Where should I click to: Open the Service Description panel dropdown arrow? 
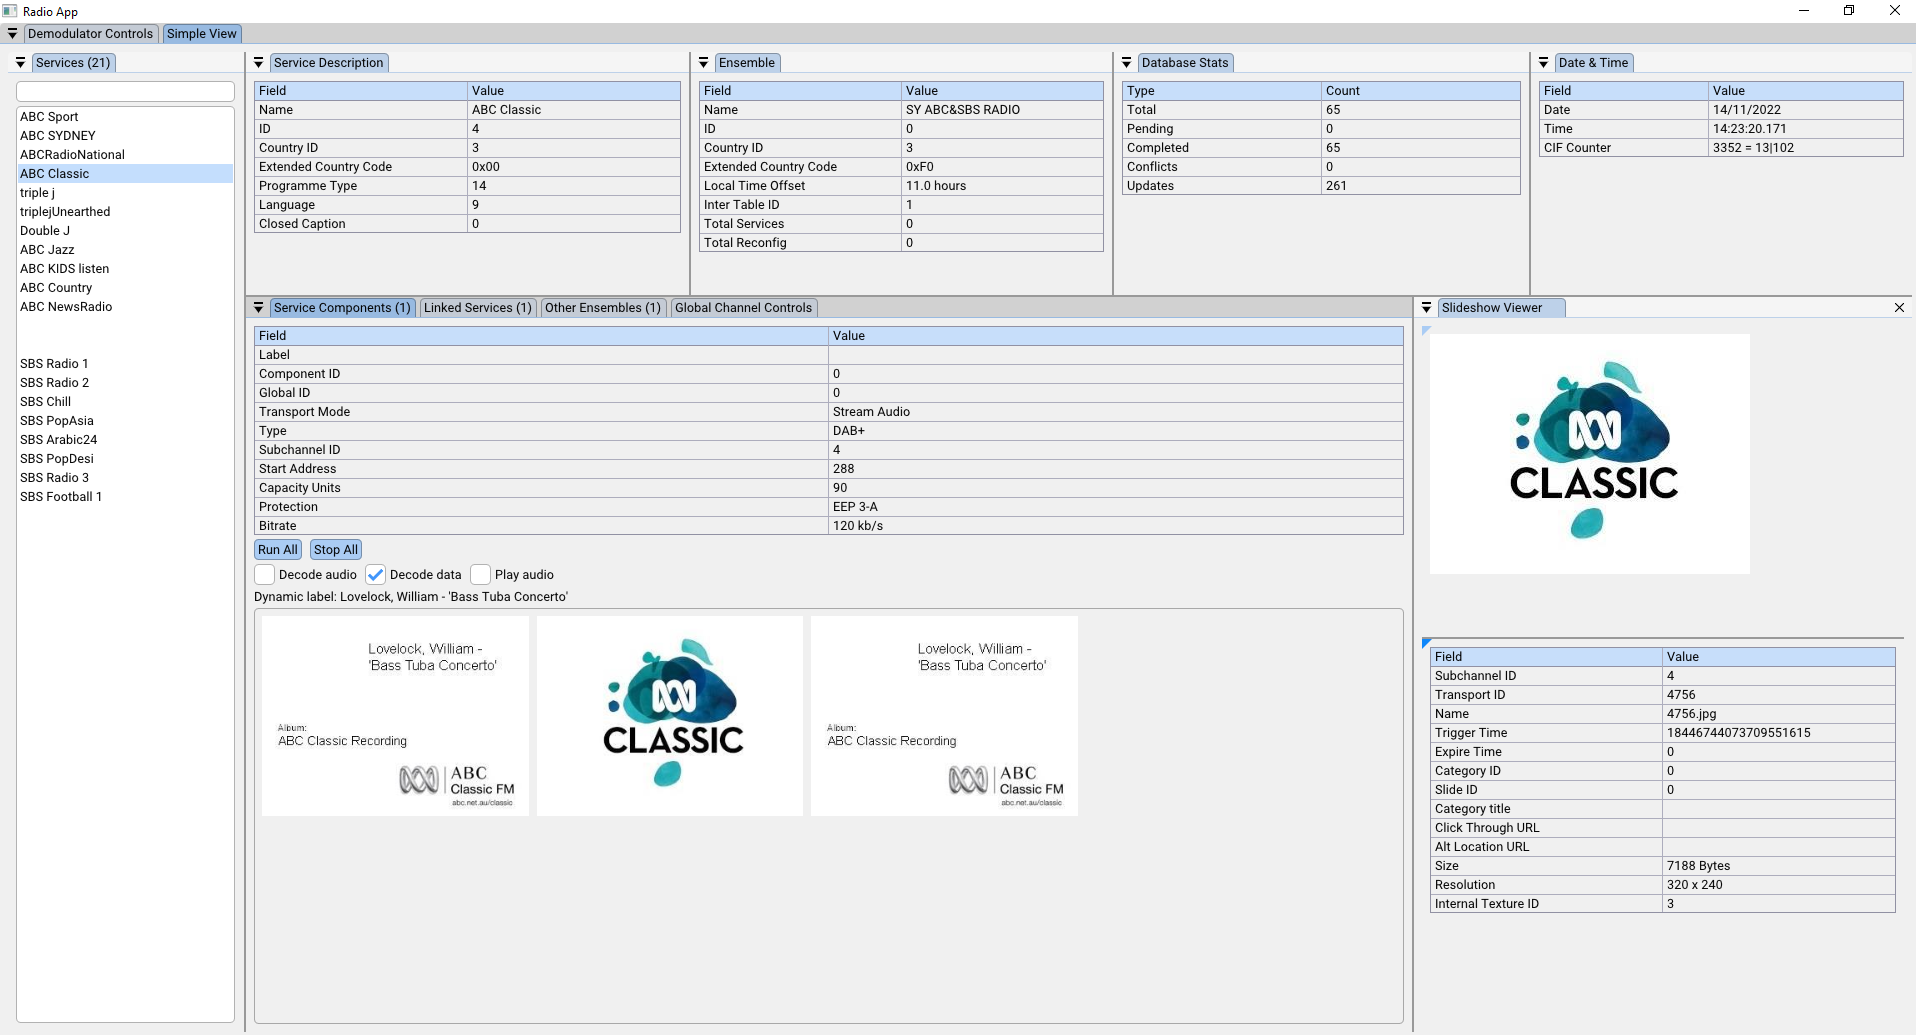point(259,63)
